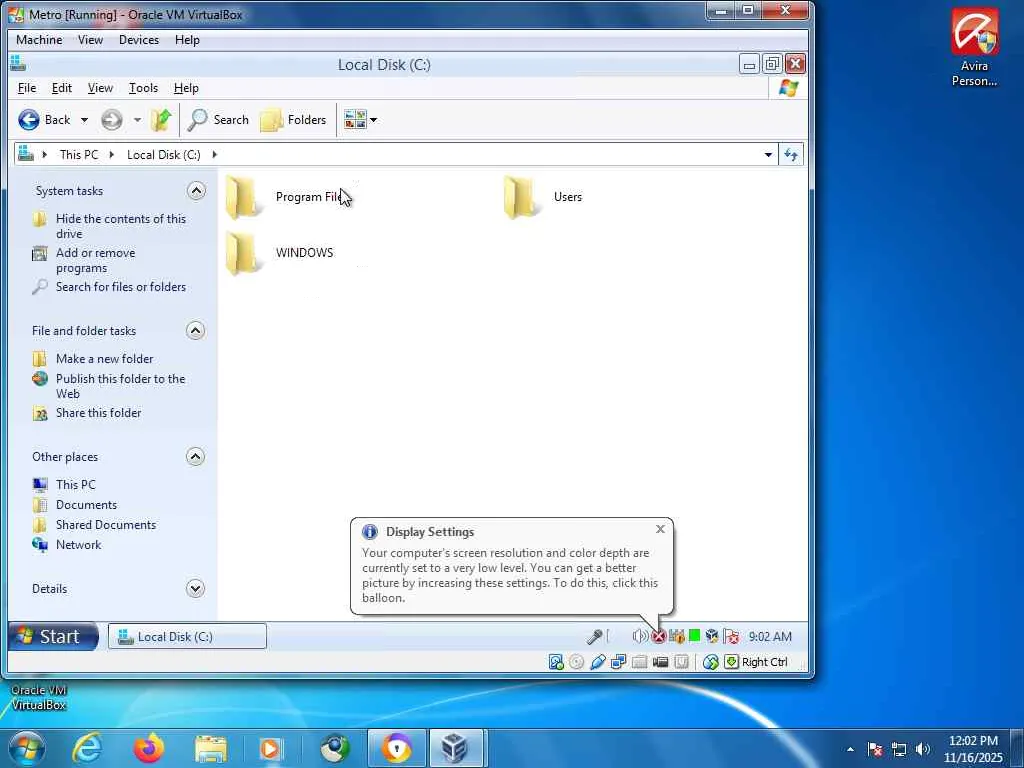Open the Program Files folder
The width and height of the screenshot is (1024, 768).
pyautogui.click(x=284, y=197)
